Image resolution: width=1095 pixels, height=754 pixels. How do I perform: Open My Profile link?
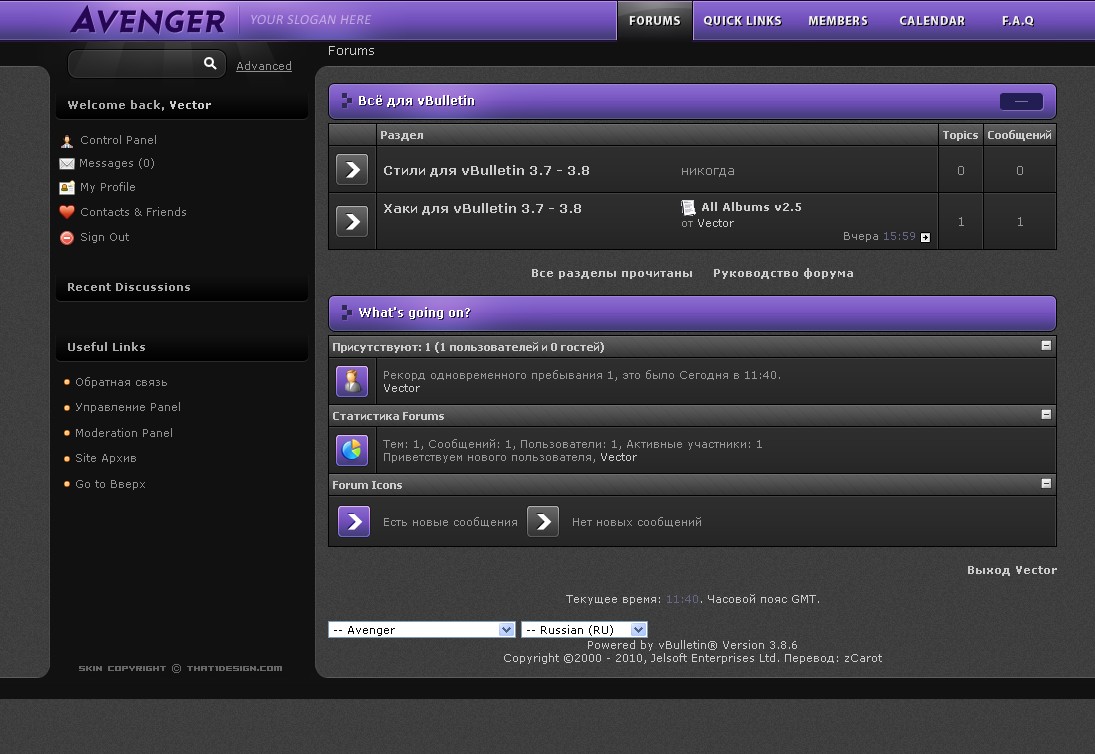[x=108, y=187]
